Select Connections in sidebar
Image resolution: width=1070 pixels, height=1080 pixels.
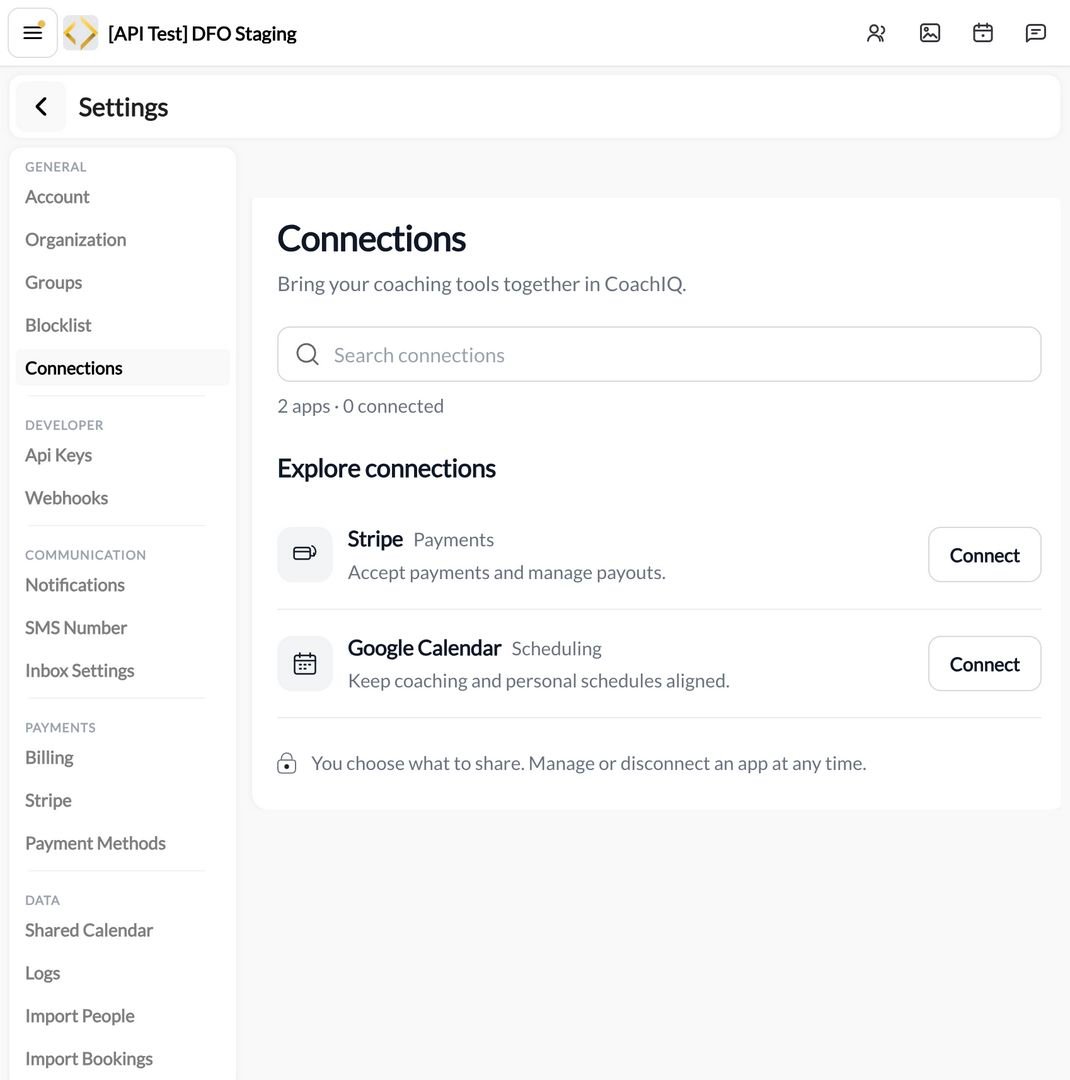[x=123, y=368]
